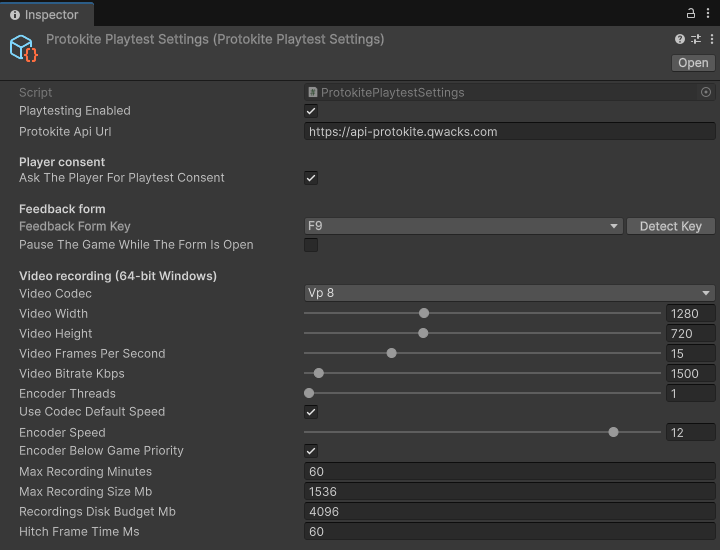Click the ScriptableObject asset icon
Image resolution: width=720 pixels, height=550 pixels.
coord(23,48)
